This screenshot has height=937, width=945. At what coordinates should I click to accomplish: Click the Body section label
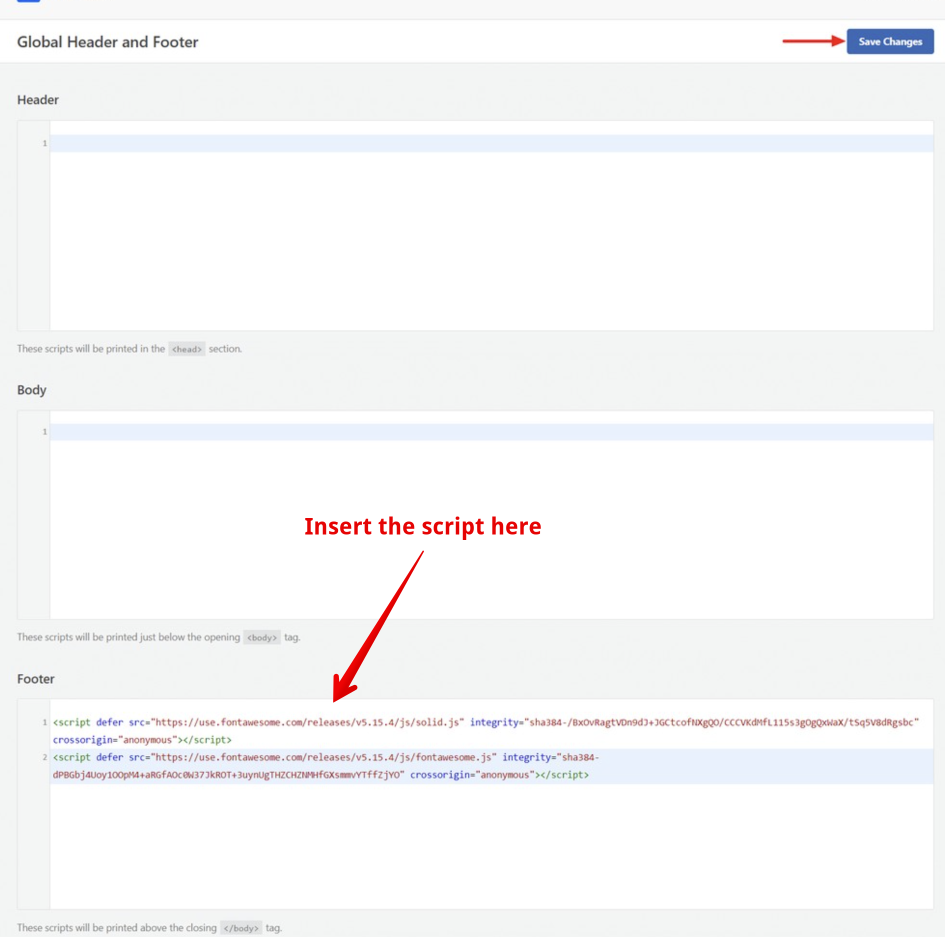click(31, 389)
